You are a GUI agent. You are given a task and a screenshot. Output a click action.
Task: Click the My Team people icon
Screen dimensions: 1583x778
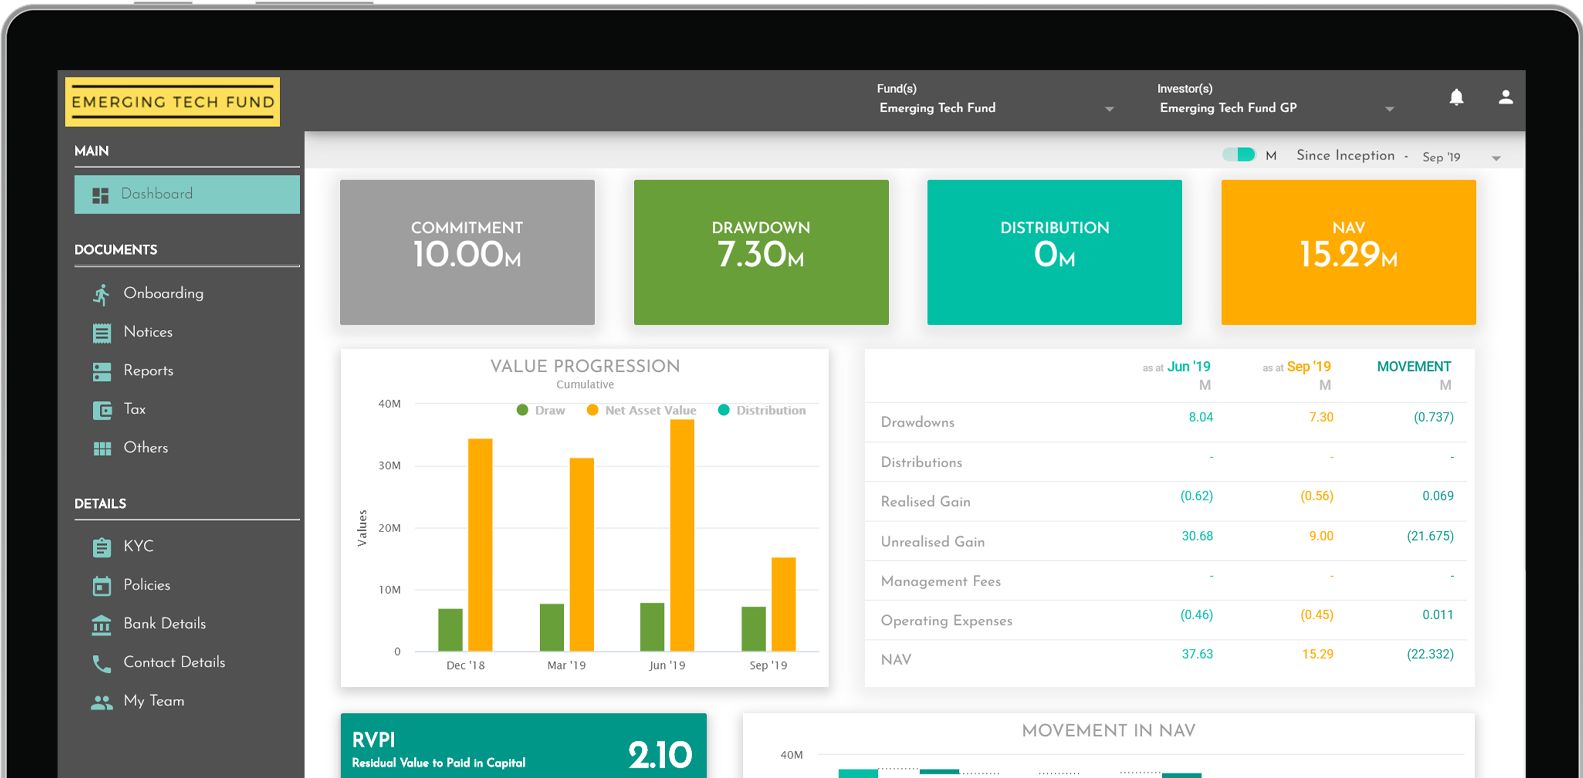[x=101, y=702]
